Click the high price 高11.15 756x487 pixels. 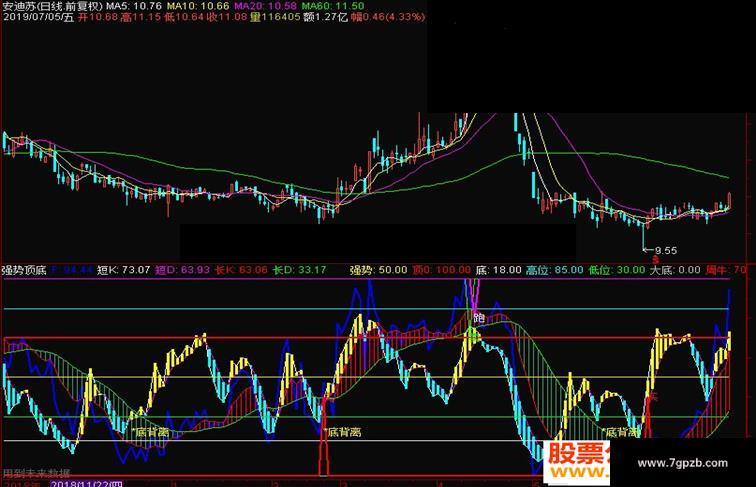[141, 17]
